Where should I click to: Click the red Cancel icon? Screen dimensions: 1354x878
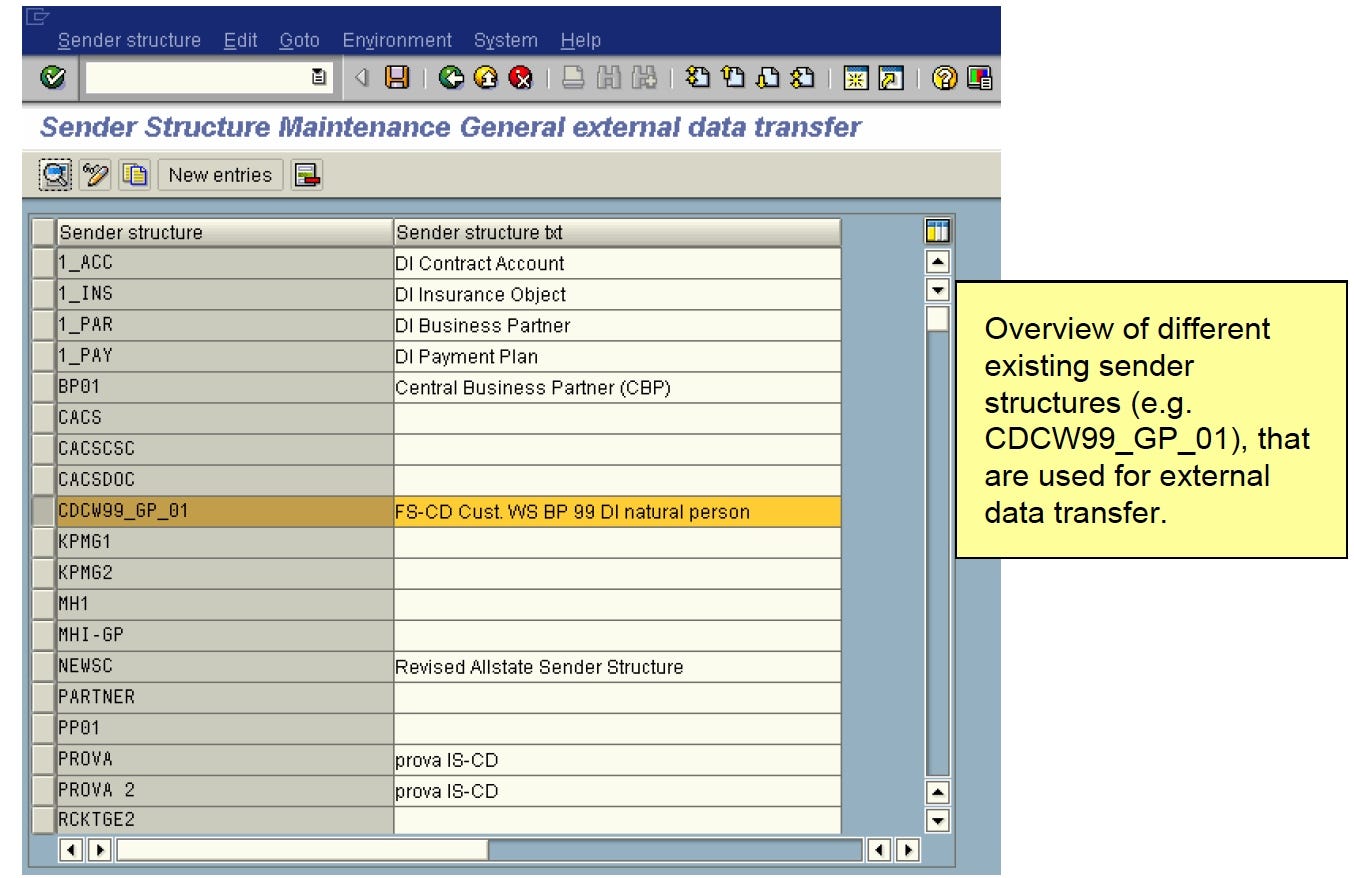click(520, 78)
